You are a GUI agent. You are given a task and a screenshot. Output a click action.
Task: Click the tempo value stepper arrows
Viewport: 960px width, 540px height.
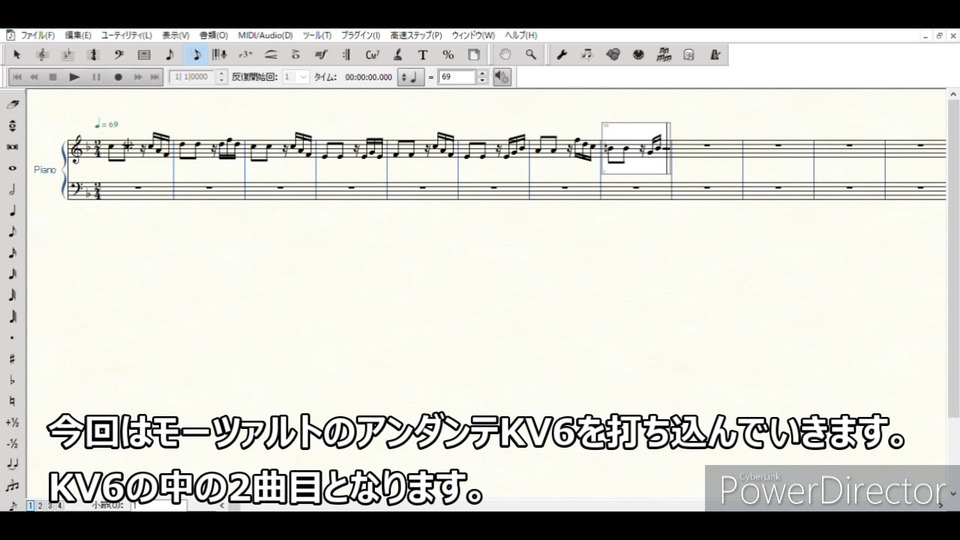(482, 77)
